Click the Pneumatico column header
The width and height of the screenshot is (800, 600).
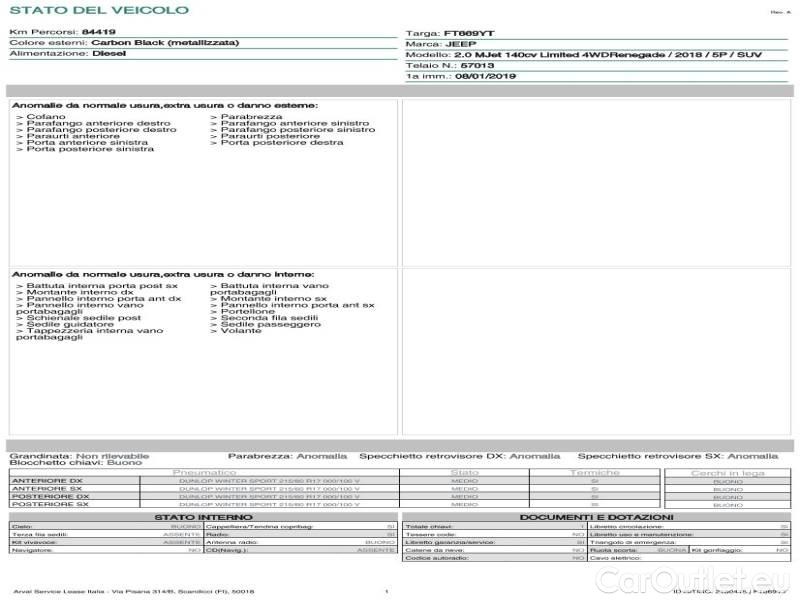205,472
